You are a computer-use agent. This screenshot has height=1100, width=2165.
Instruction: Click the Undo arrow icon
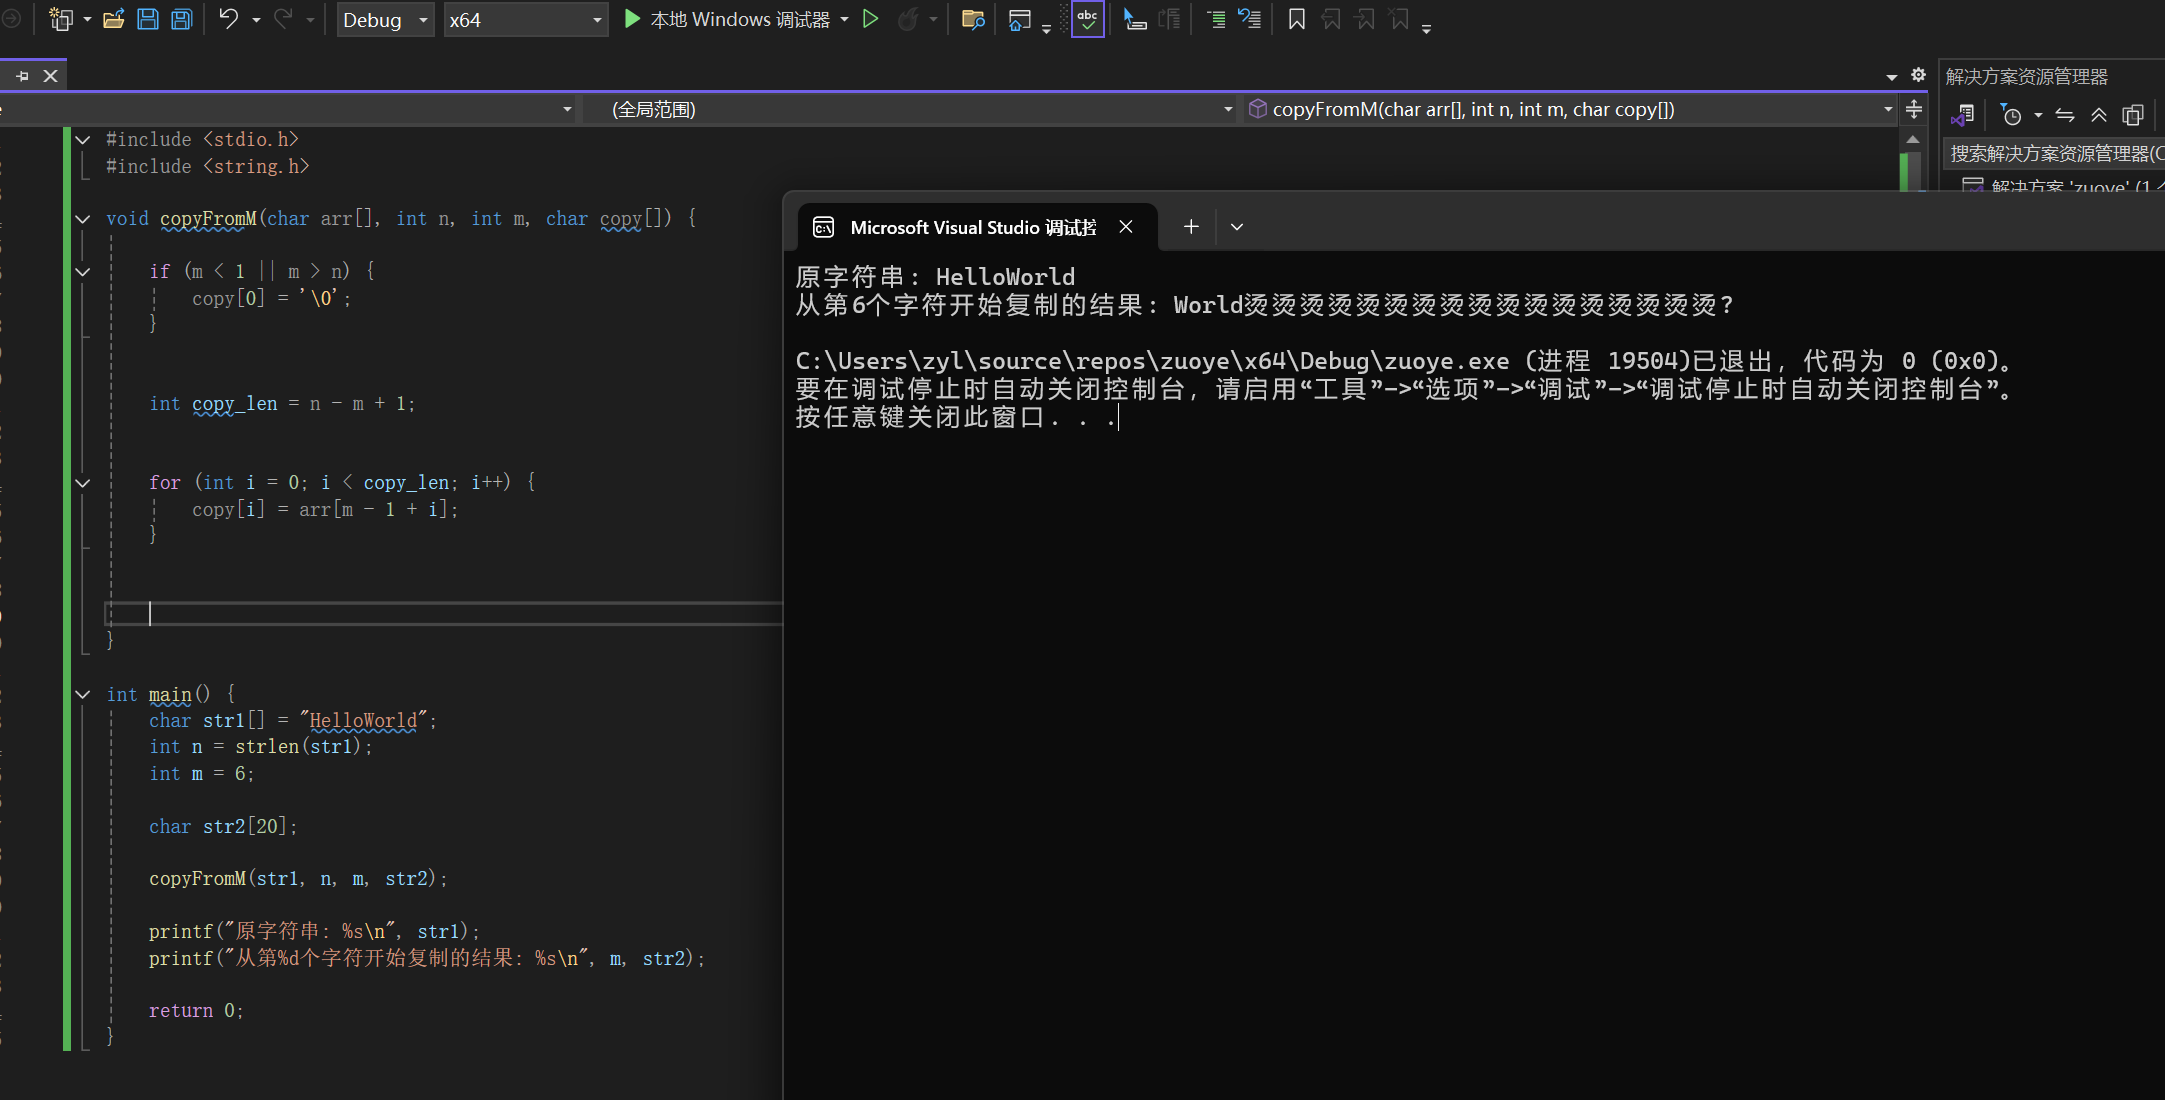tap(228, 19)
